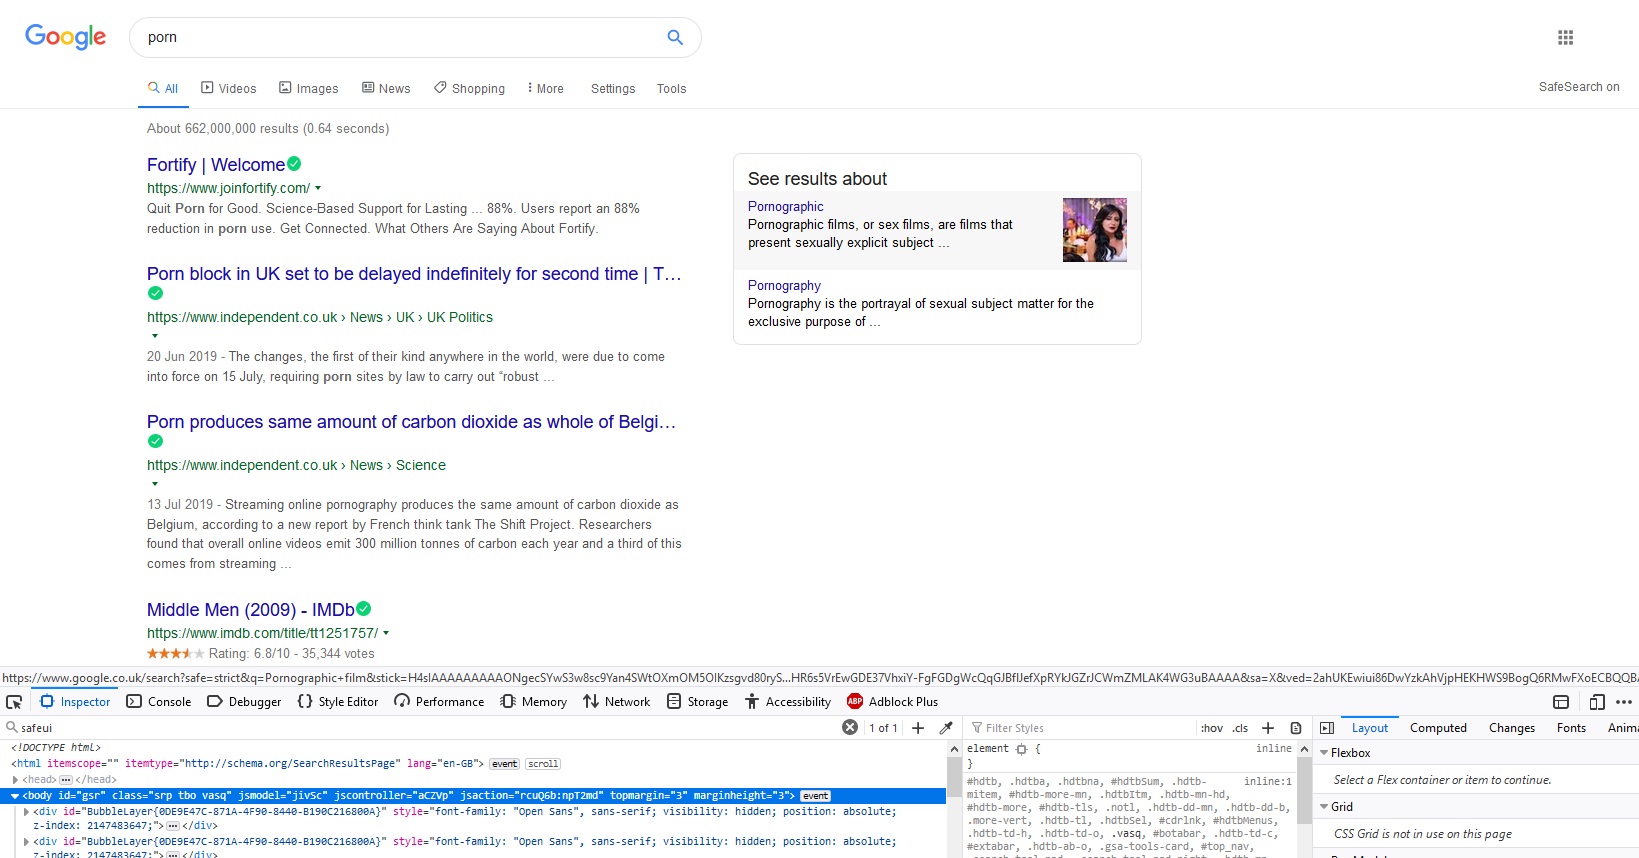Screen dimensions: 1639x858
Task: Add a new CSS rule
Action: 1268,727
